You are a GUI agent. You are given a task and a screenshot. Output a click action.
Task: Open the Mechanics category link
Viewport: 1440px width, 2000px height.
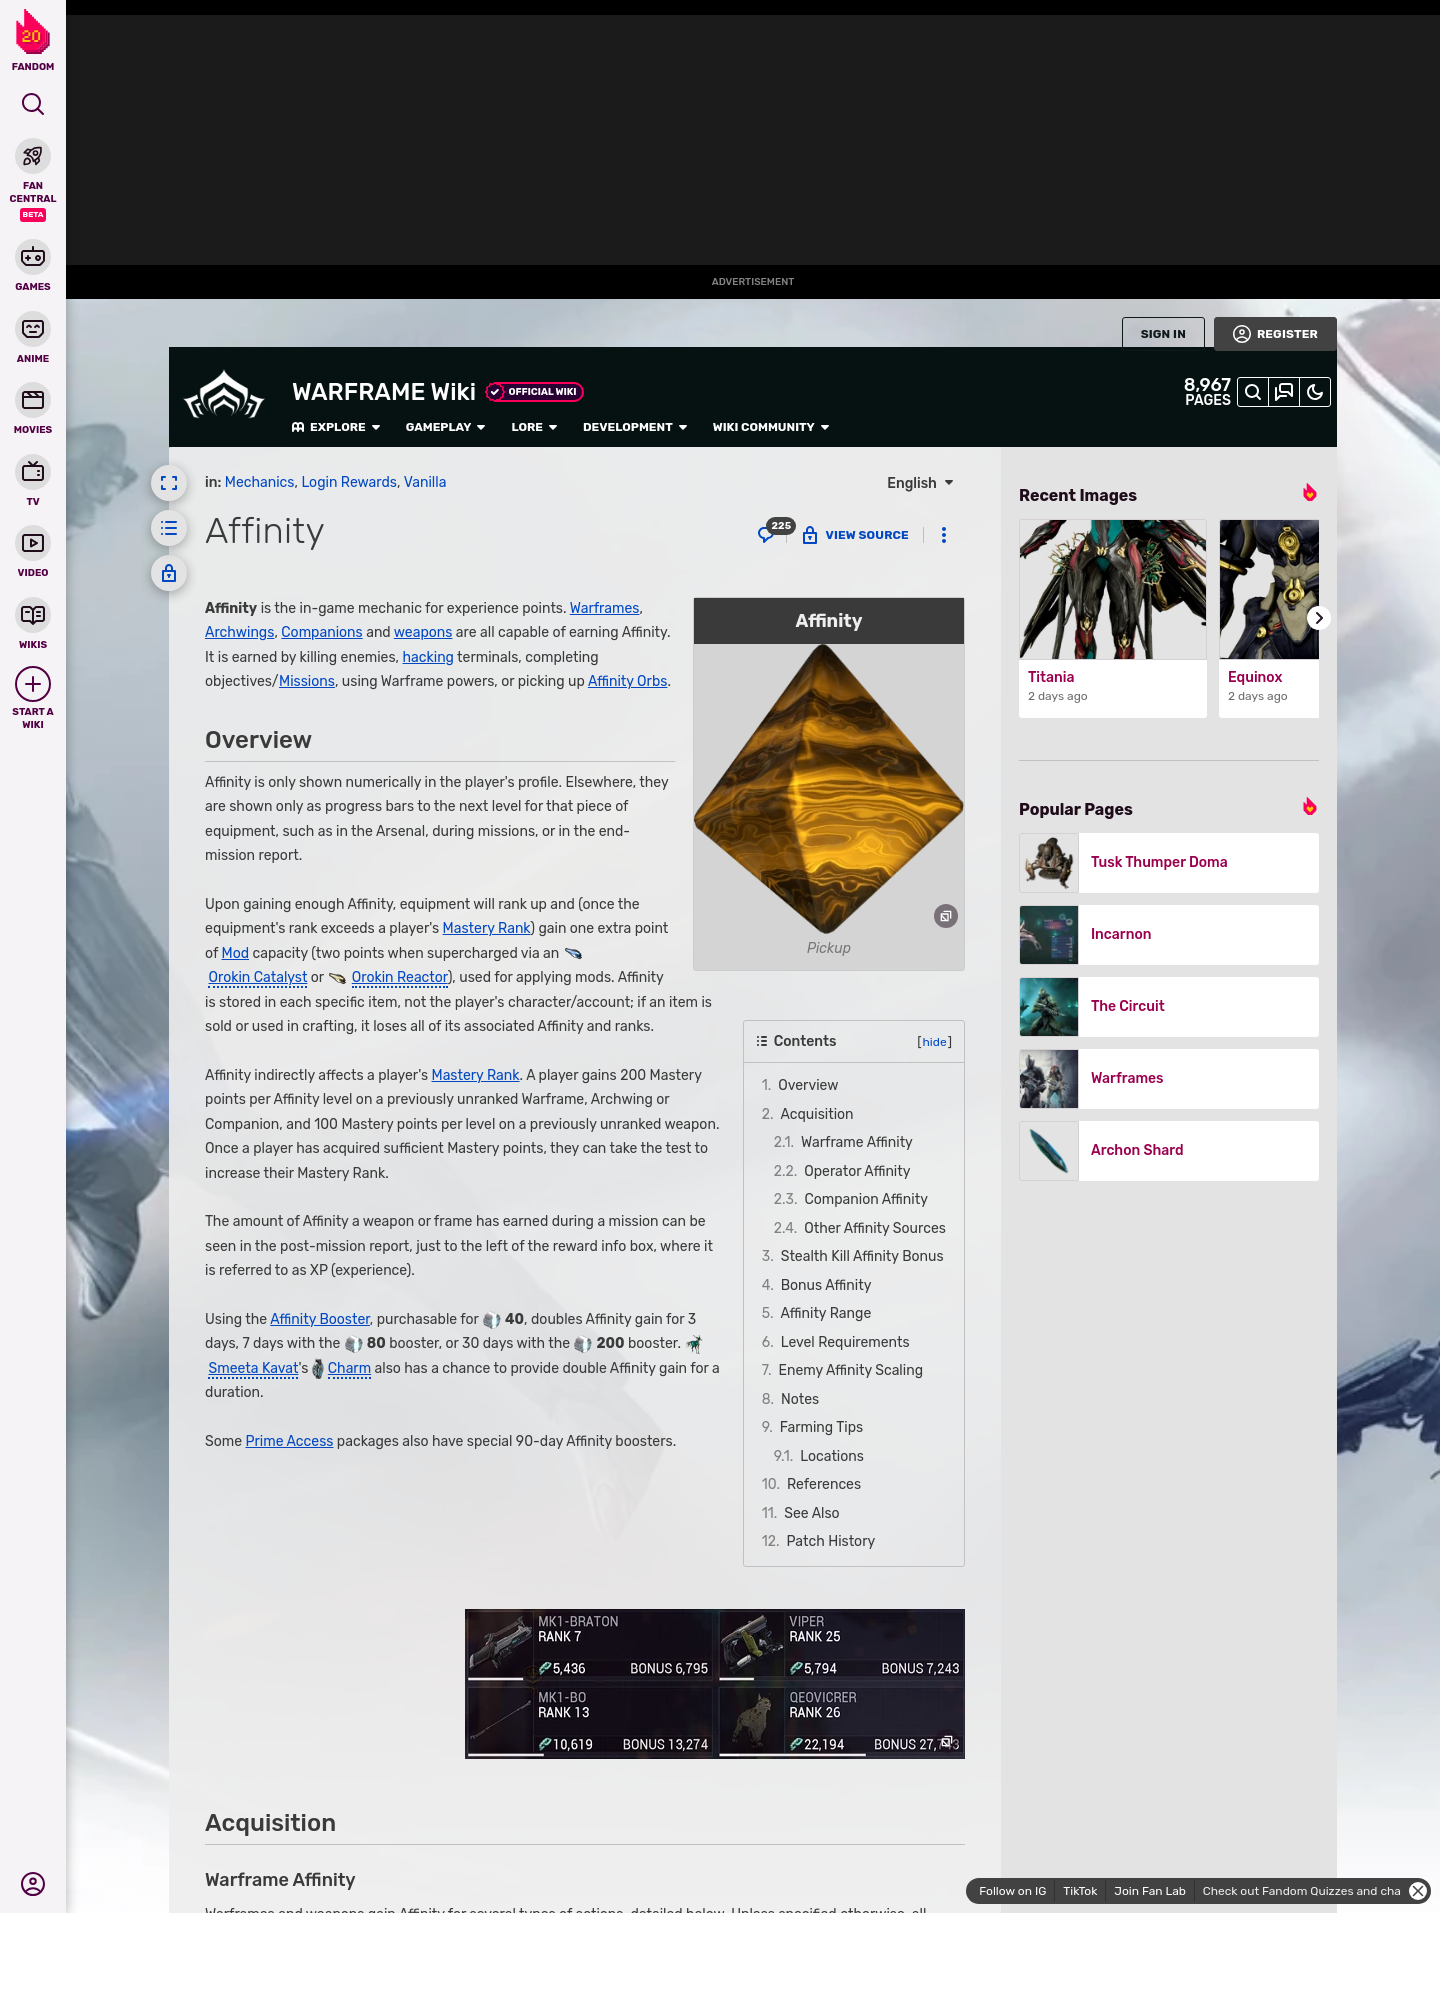pyautogui.click(x=259, y=482)
